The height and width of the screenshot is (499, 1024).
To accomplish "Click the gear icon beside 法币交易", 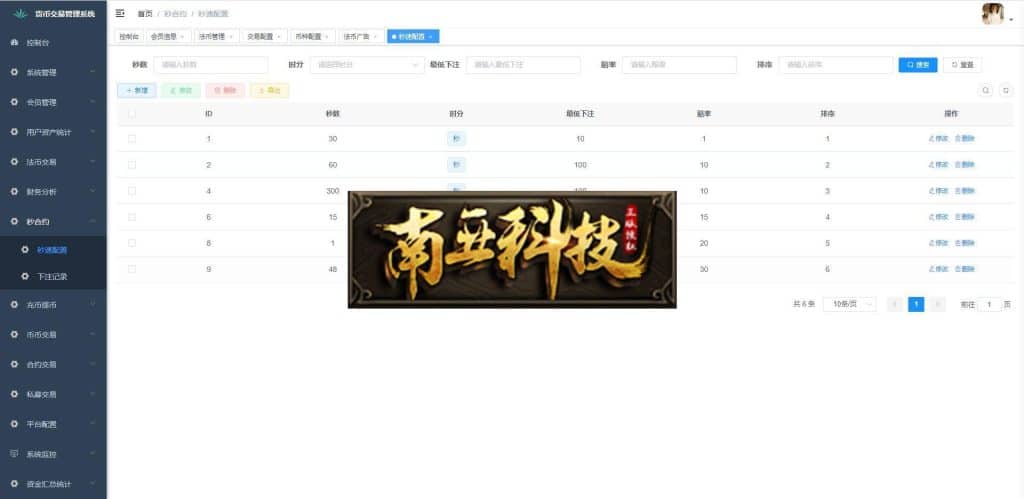I will pos(14,162).
